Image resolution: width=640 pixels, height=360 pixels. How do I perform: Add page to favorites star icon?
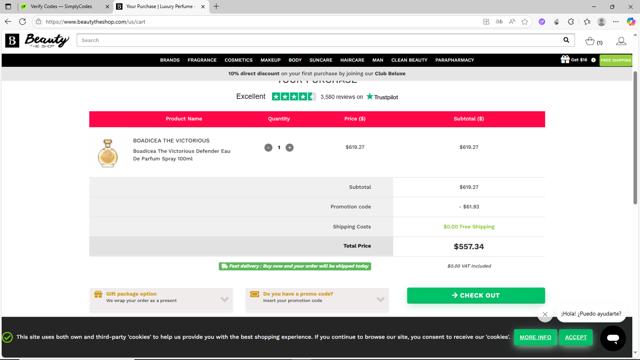525,22
